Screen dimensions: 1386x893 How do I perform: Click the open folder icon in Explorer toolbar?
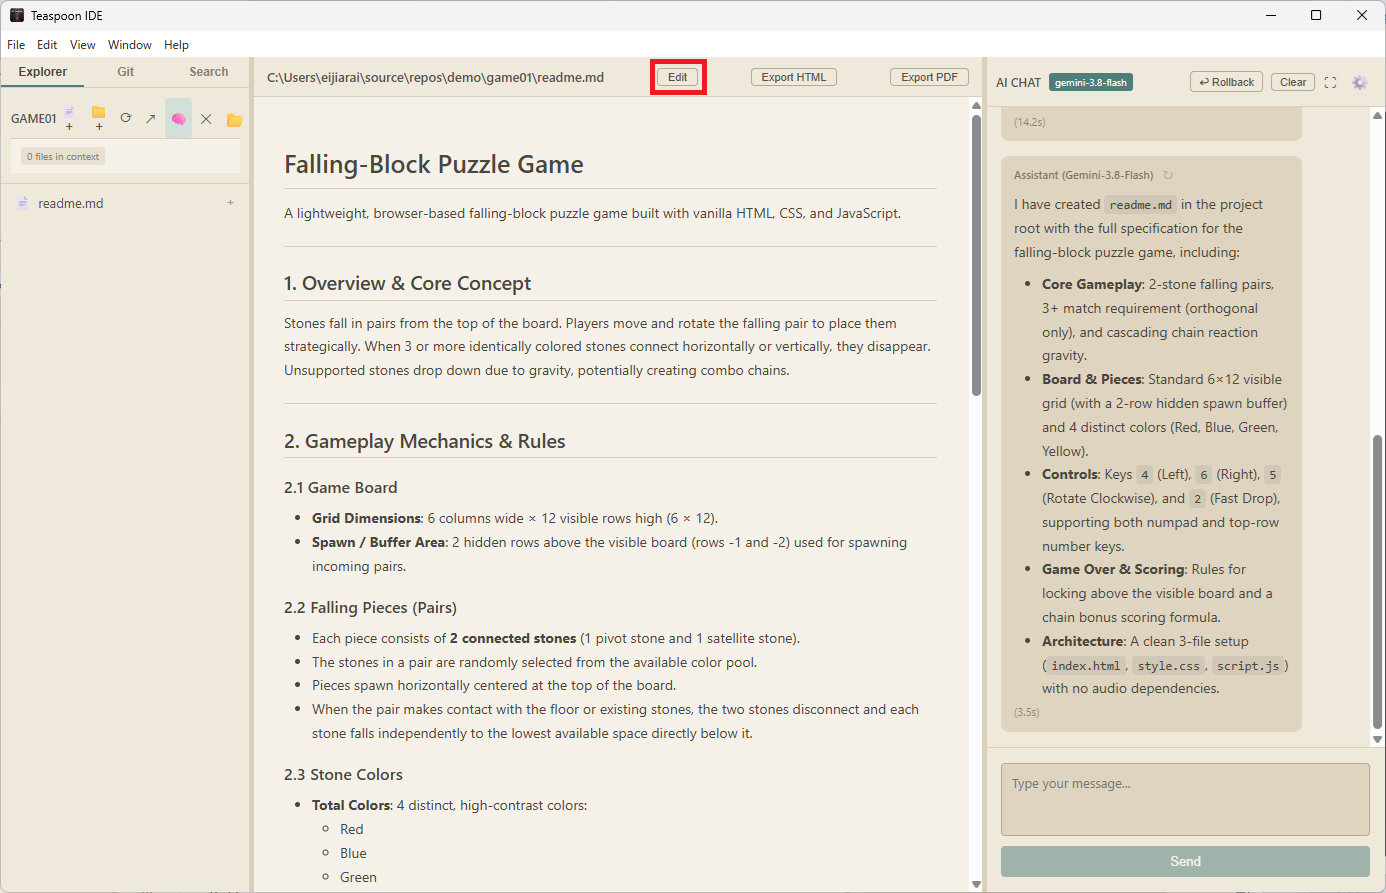tap(234, 120)
